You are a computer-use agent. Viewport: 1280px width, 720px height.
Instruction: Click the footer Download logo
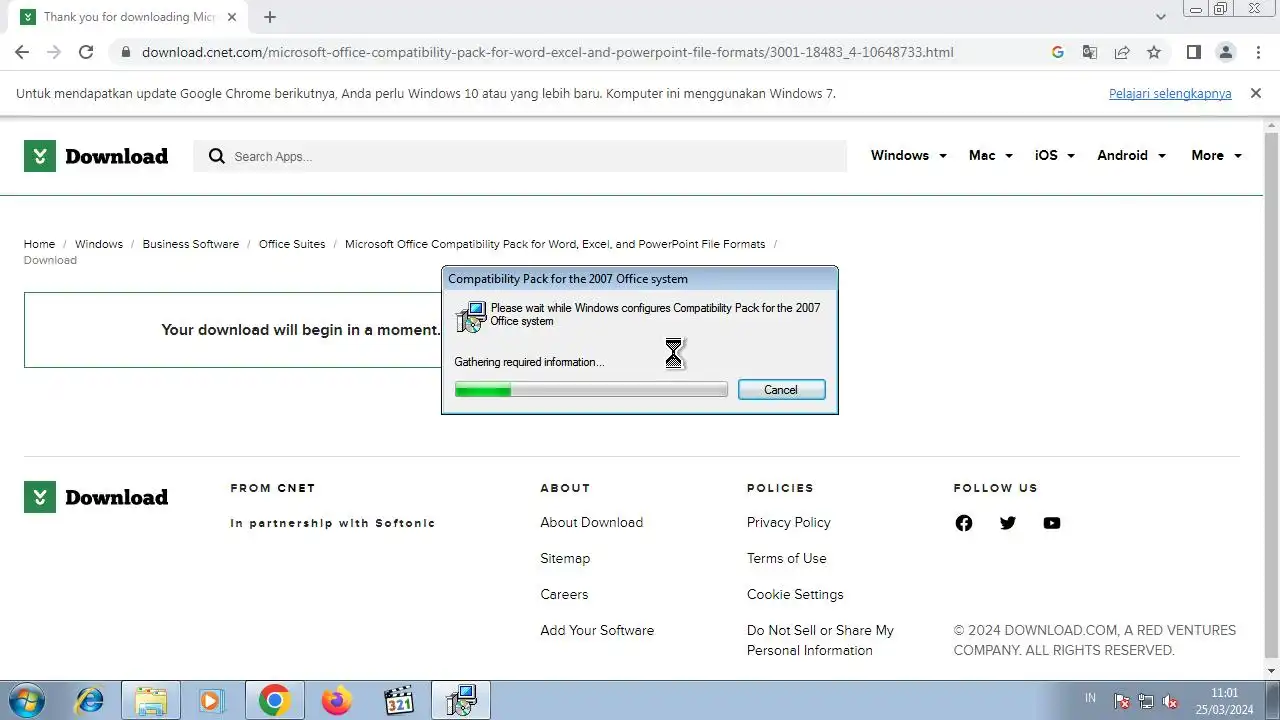(x=96, y=497)
